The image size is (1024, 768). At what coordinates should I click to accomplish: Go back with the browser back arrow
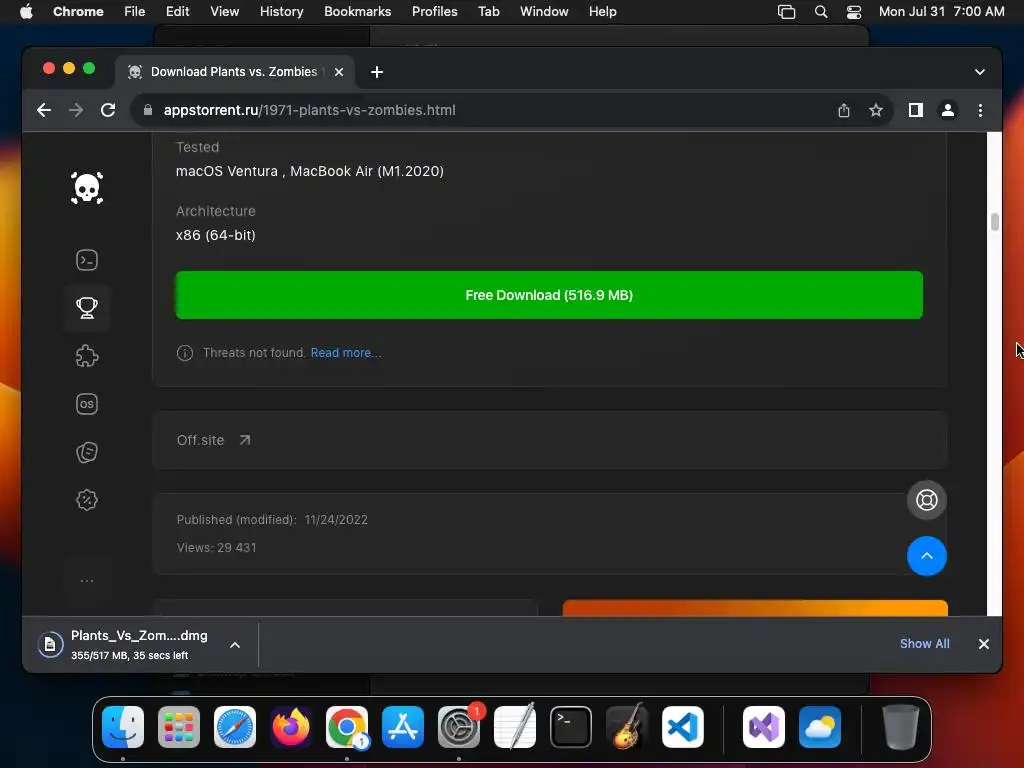pyautogui.click(x=44, y=110)
